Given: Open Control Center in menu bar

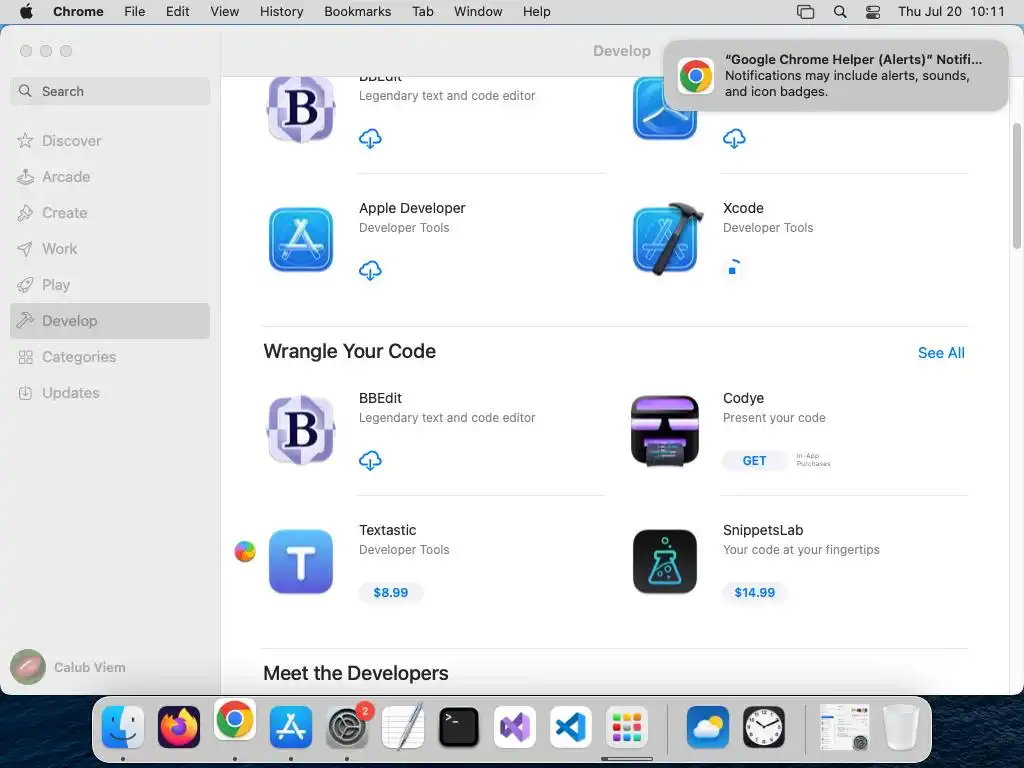Looking at the screenshot, I should tap(872, 12).
